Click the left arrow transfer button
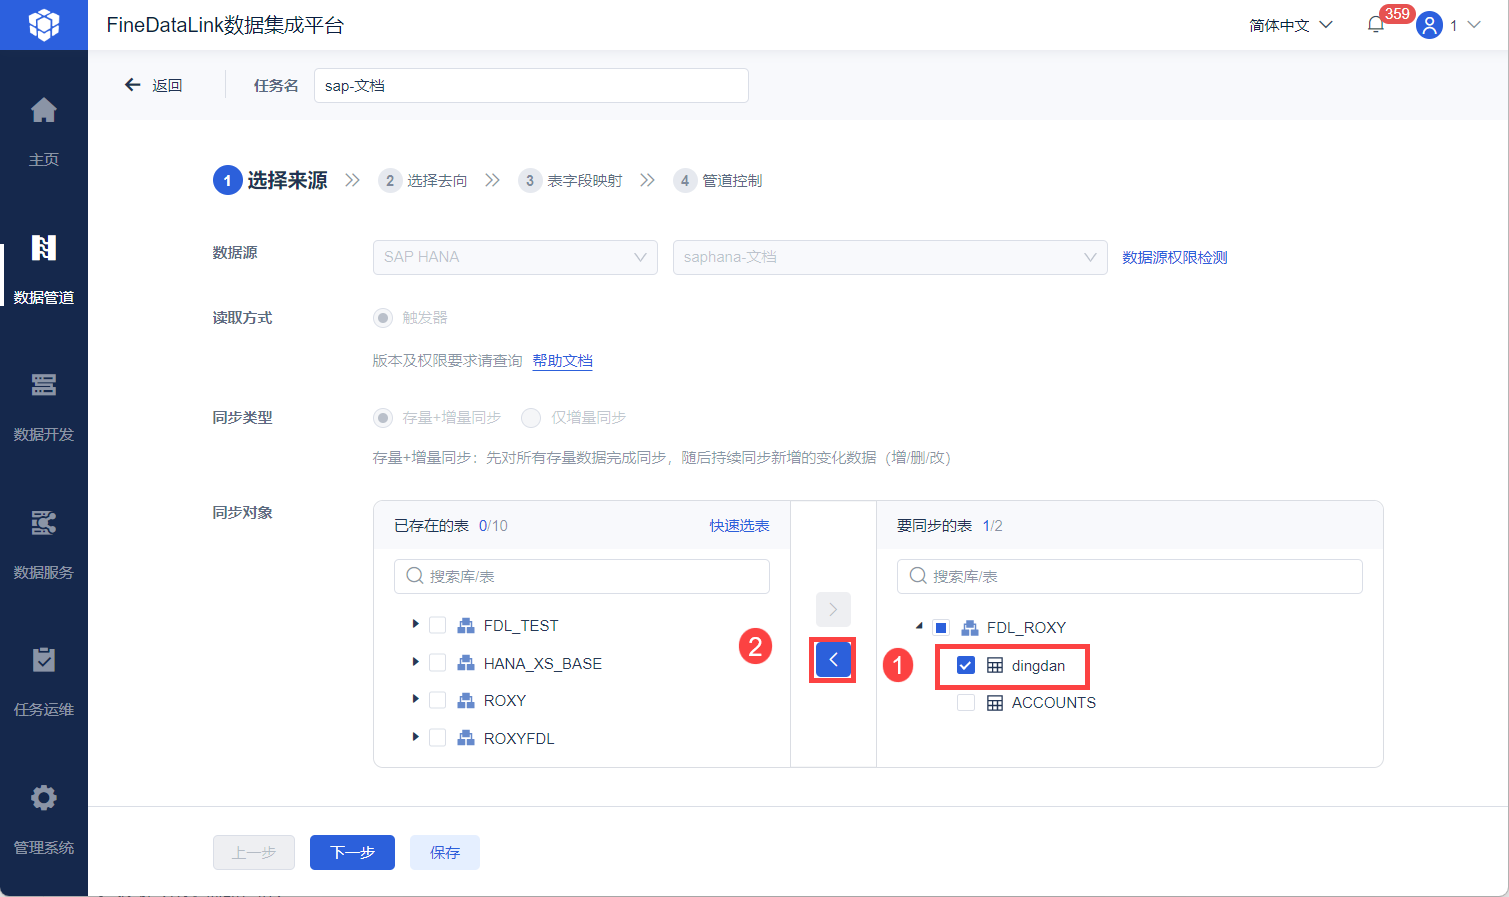Screen dimensions: 1509x897 833,660
